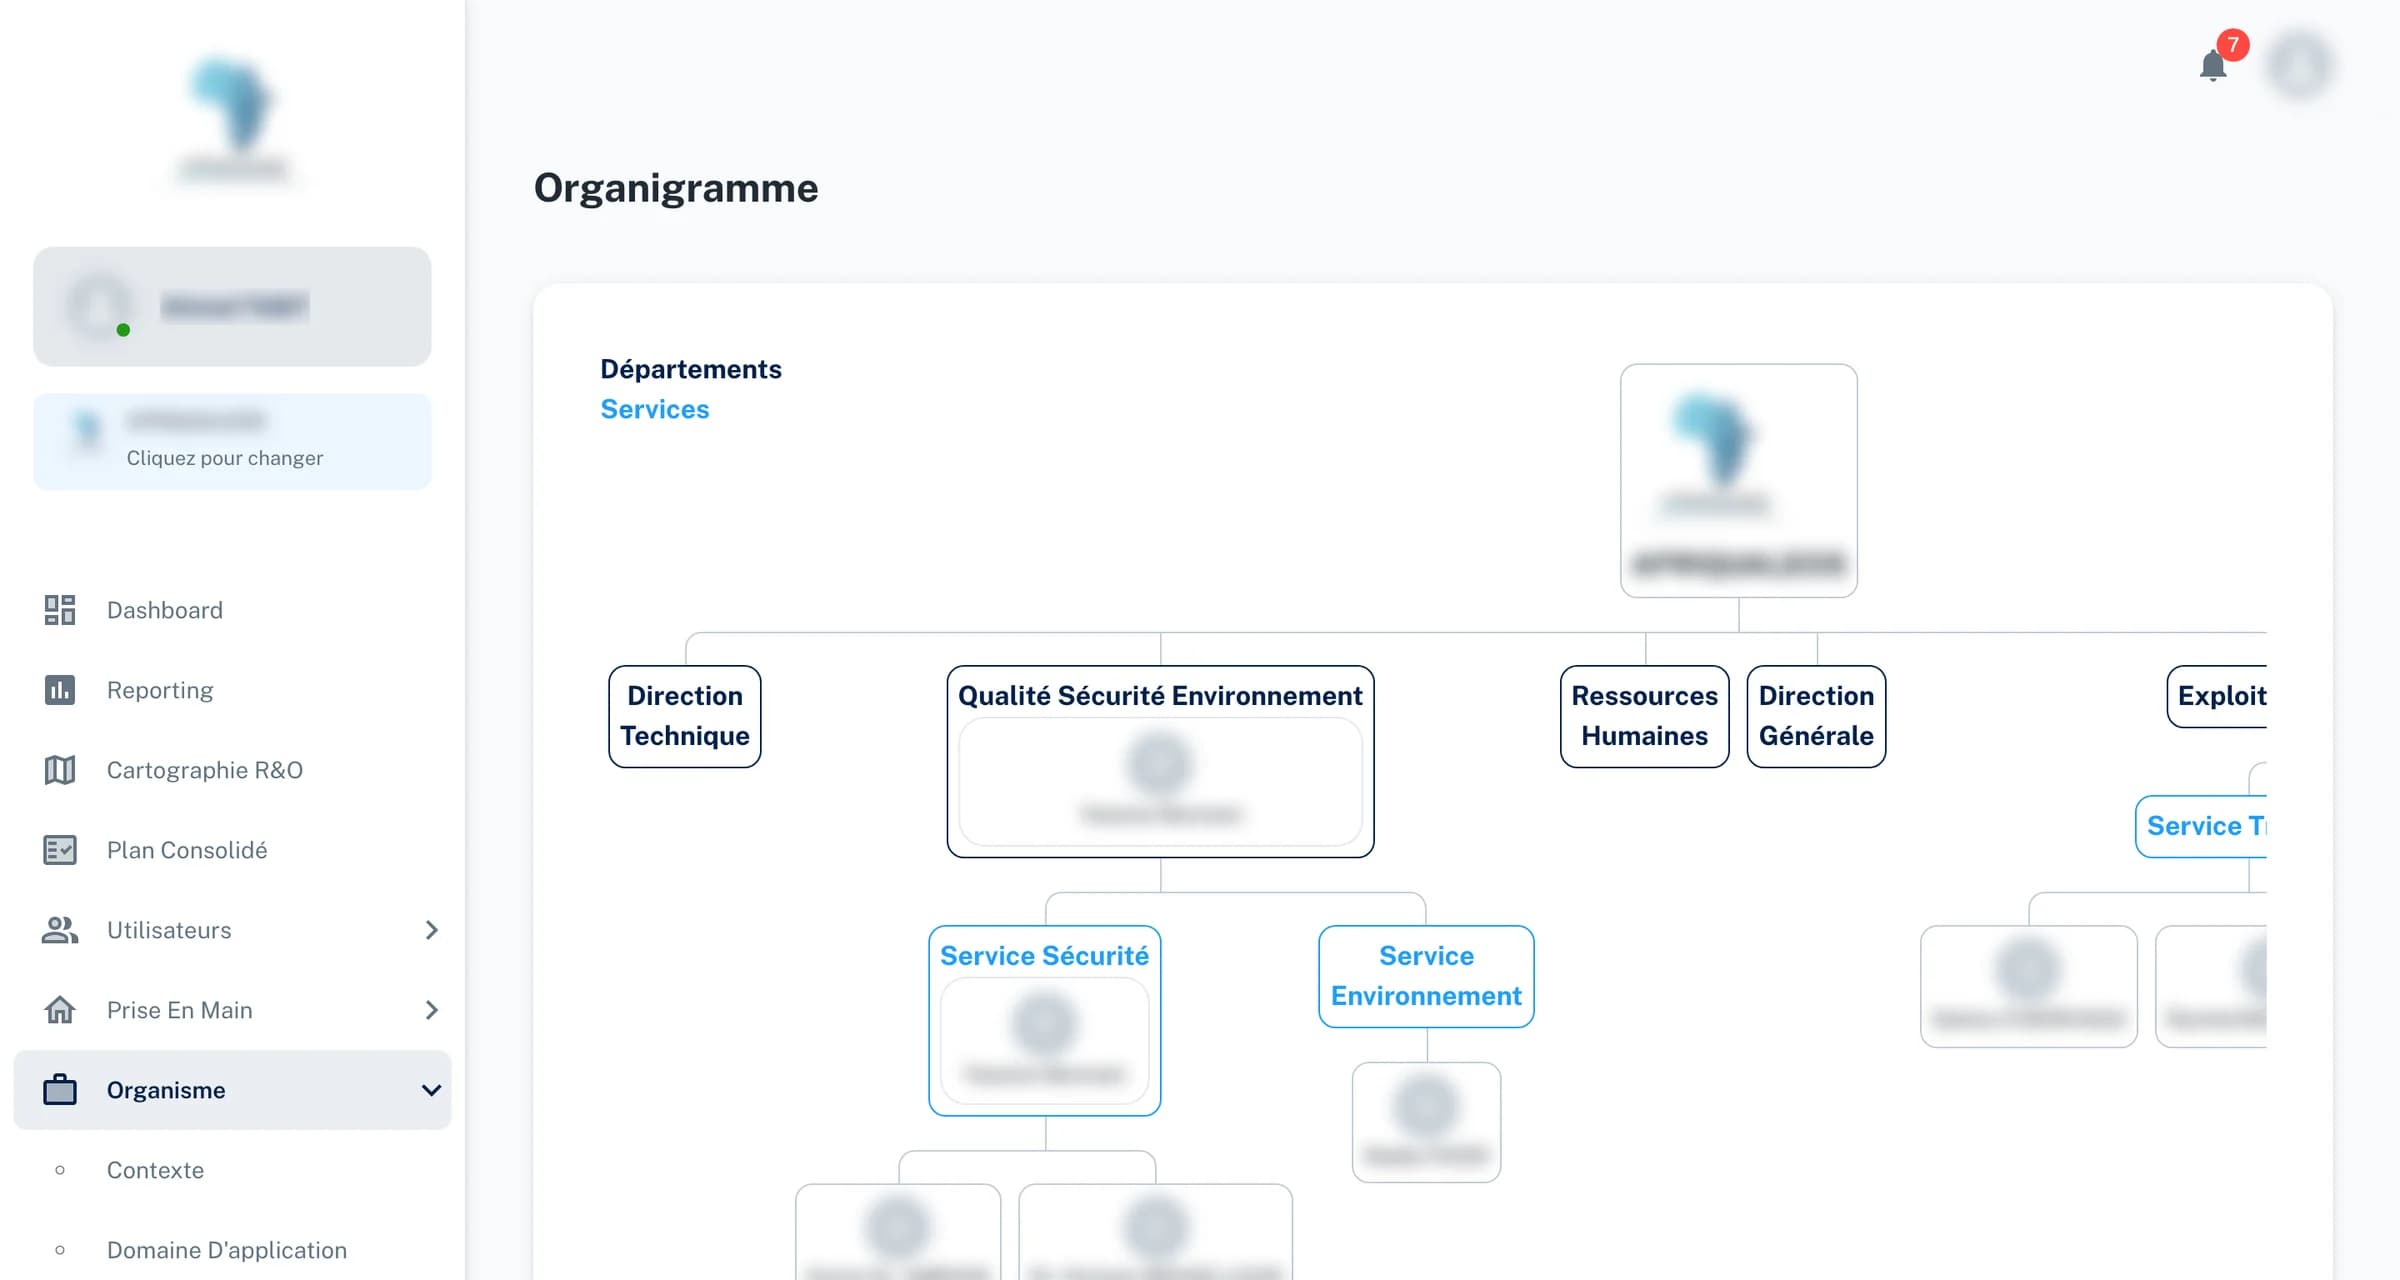Click the Organisme briefcase icon

pos(60,1090)
